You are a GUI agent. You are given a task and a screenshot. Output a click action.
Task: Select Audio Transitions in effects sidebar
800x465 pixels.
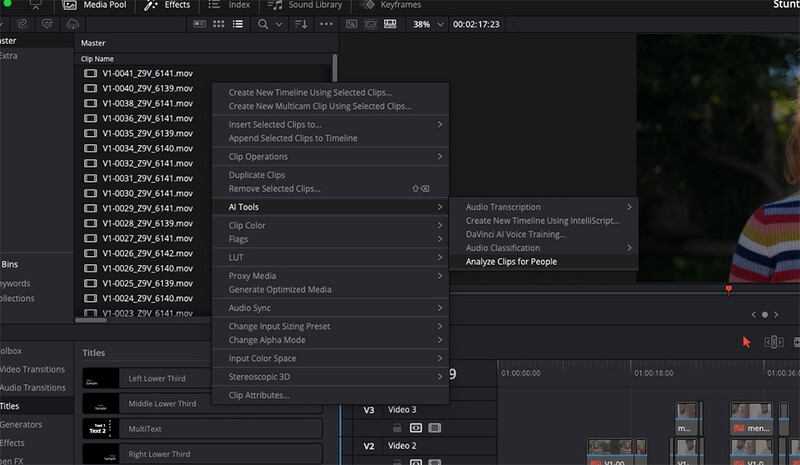(x=33, y=388)
